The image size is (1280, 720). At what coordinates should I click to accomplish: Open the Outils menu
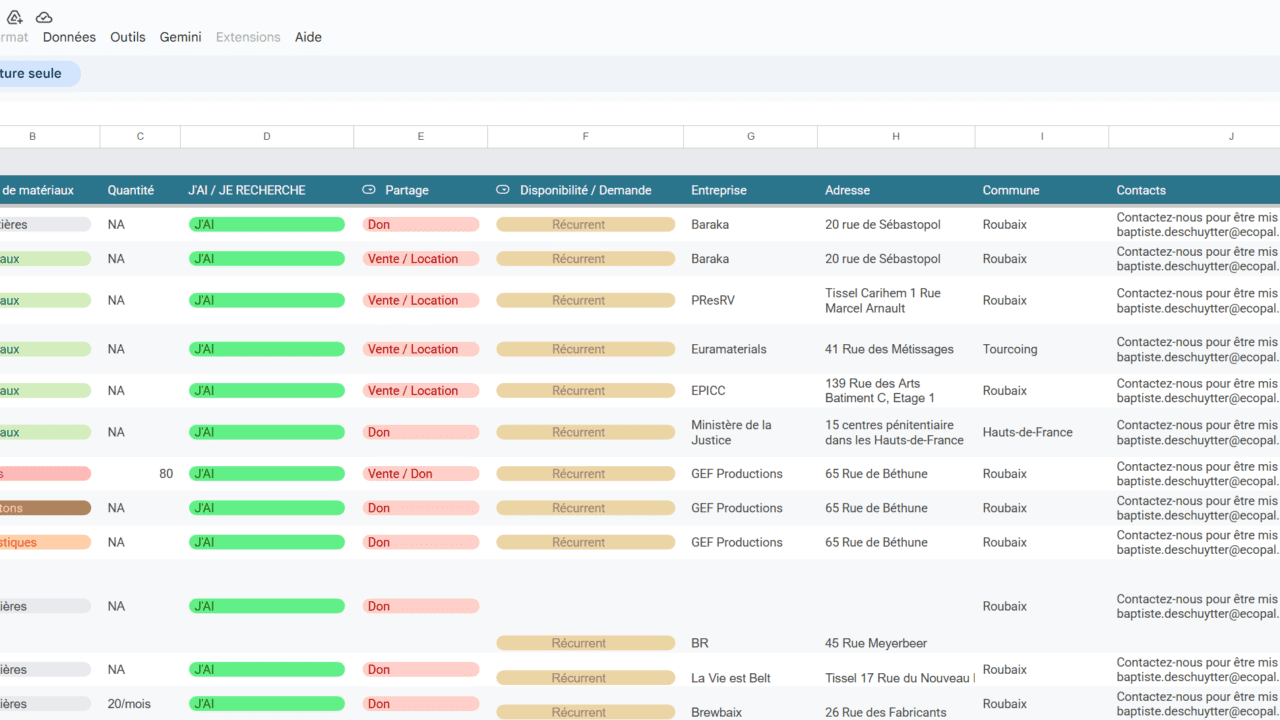point(128,37)
